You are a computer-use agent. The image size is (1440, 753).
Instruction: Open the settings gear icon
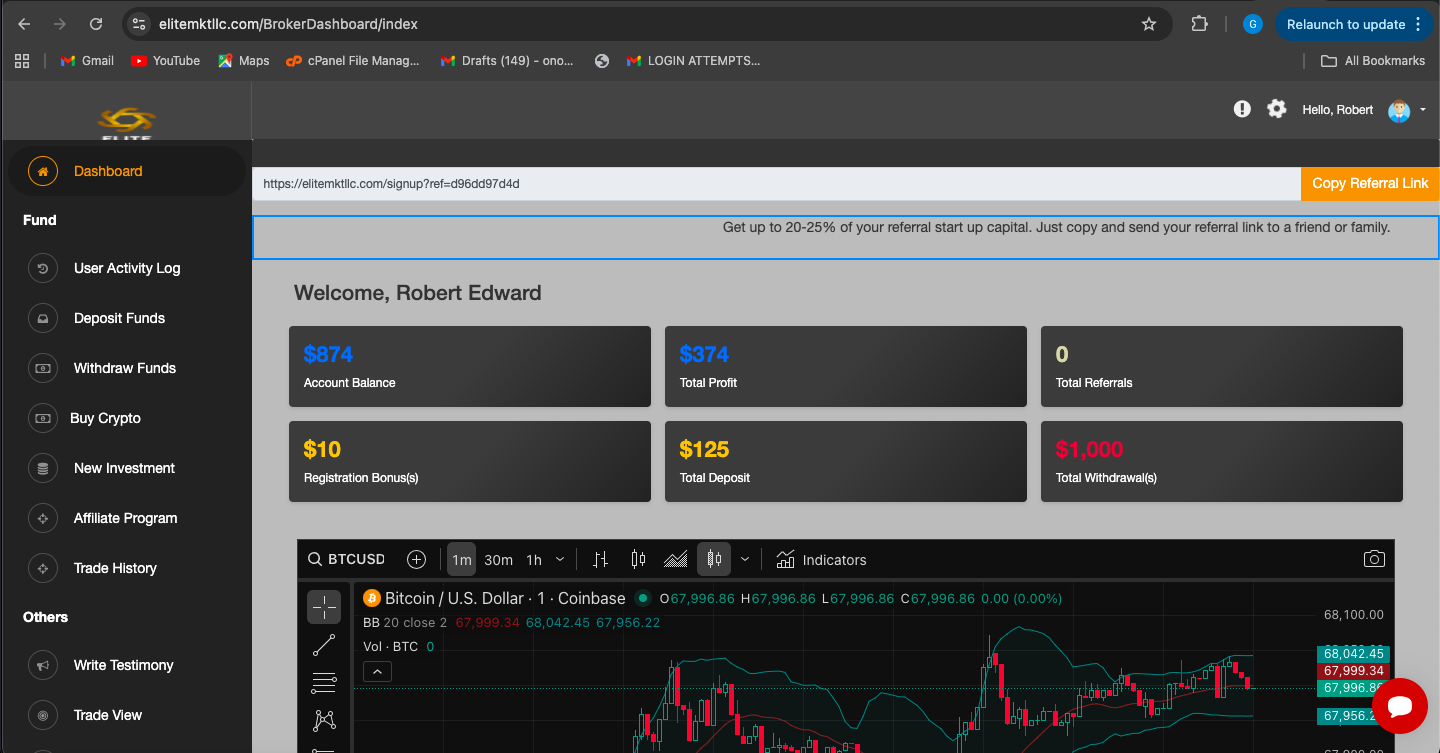(x=1276, y=109)
